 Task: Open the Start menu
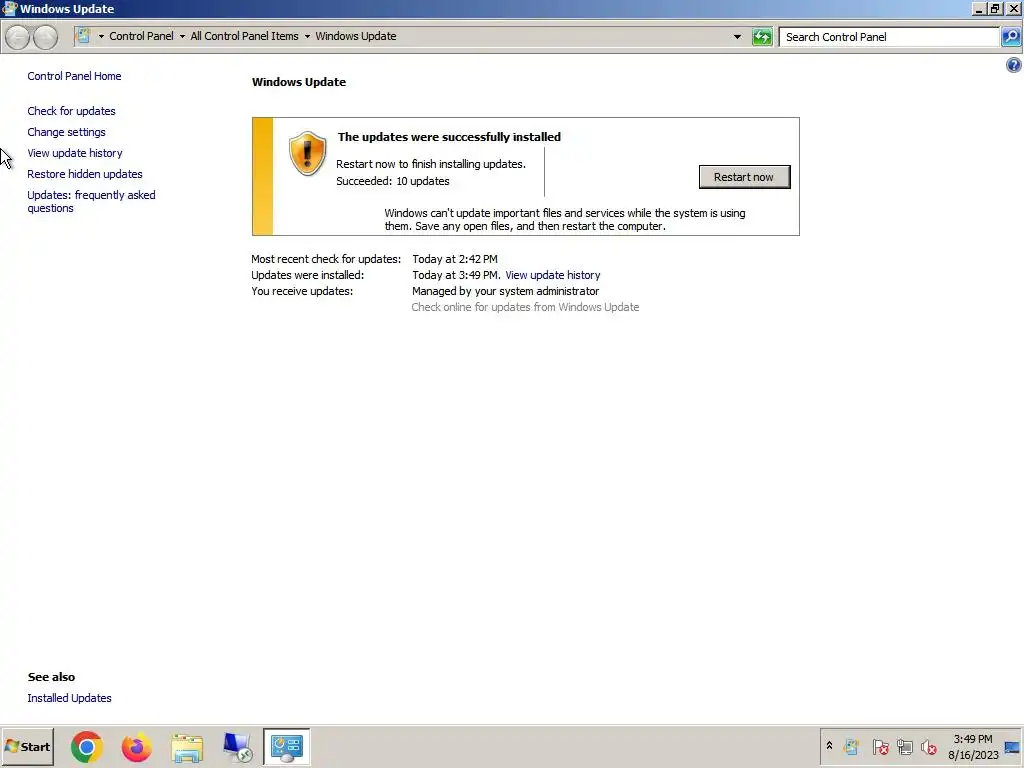point(27,746)
